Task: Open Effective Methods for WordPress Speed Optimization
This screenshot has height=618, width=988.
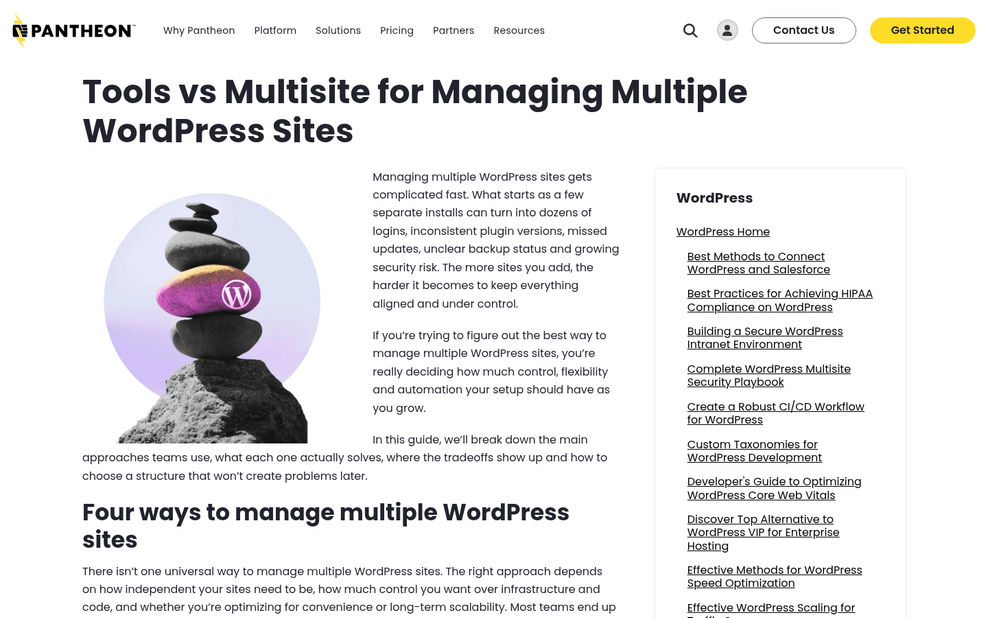Action: pyautogui.click(x=774, y=576)
